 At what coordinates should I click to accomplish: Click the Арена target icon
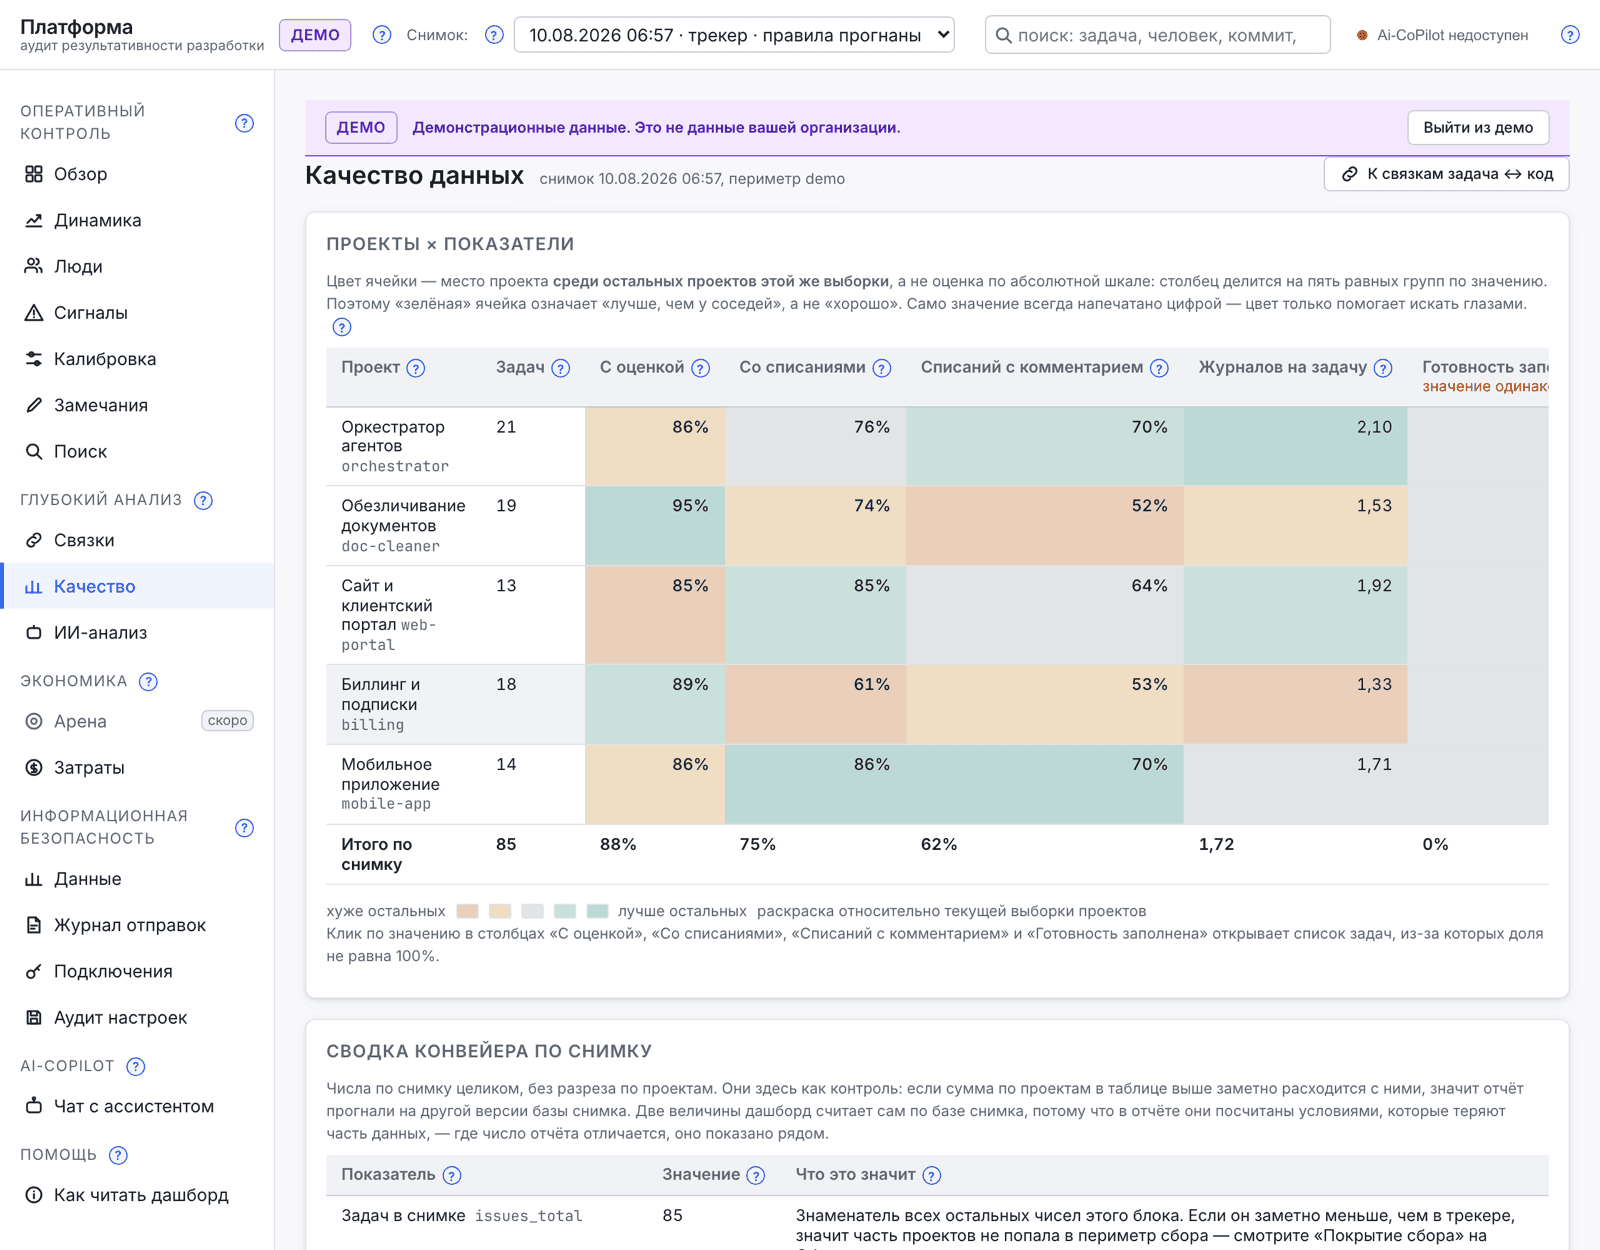click(x=34, y=721)
